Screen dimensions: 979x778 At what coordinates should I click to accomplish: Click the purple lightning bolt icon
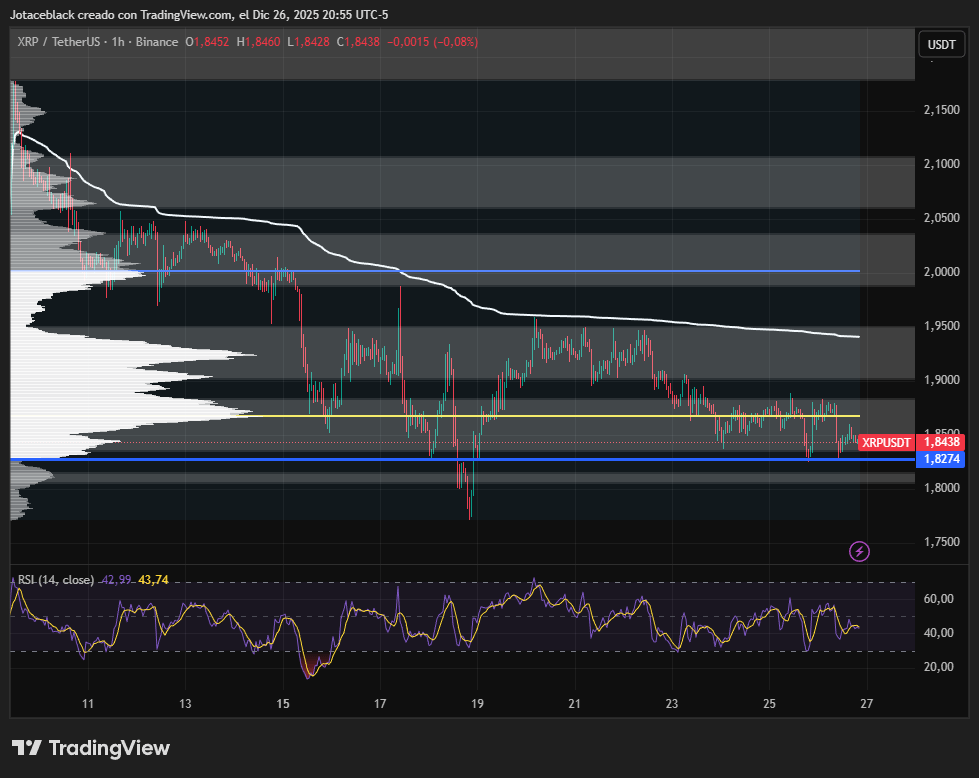point(858,551)
